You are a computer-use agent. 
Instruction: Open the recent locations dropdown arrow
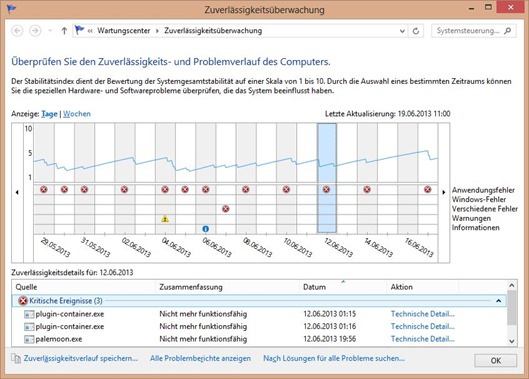point(50,31)
